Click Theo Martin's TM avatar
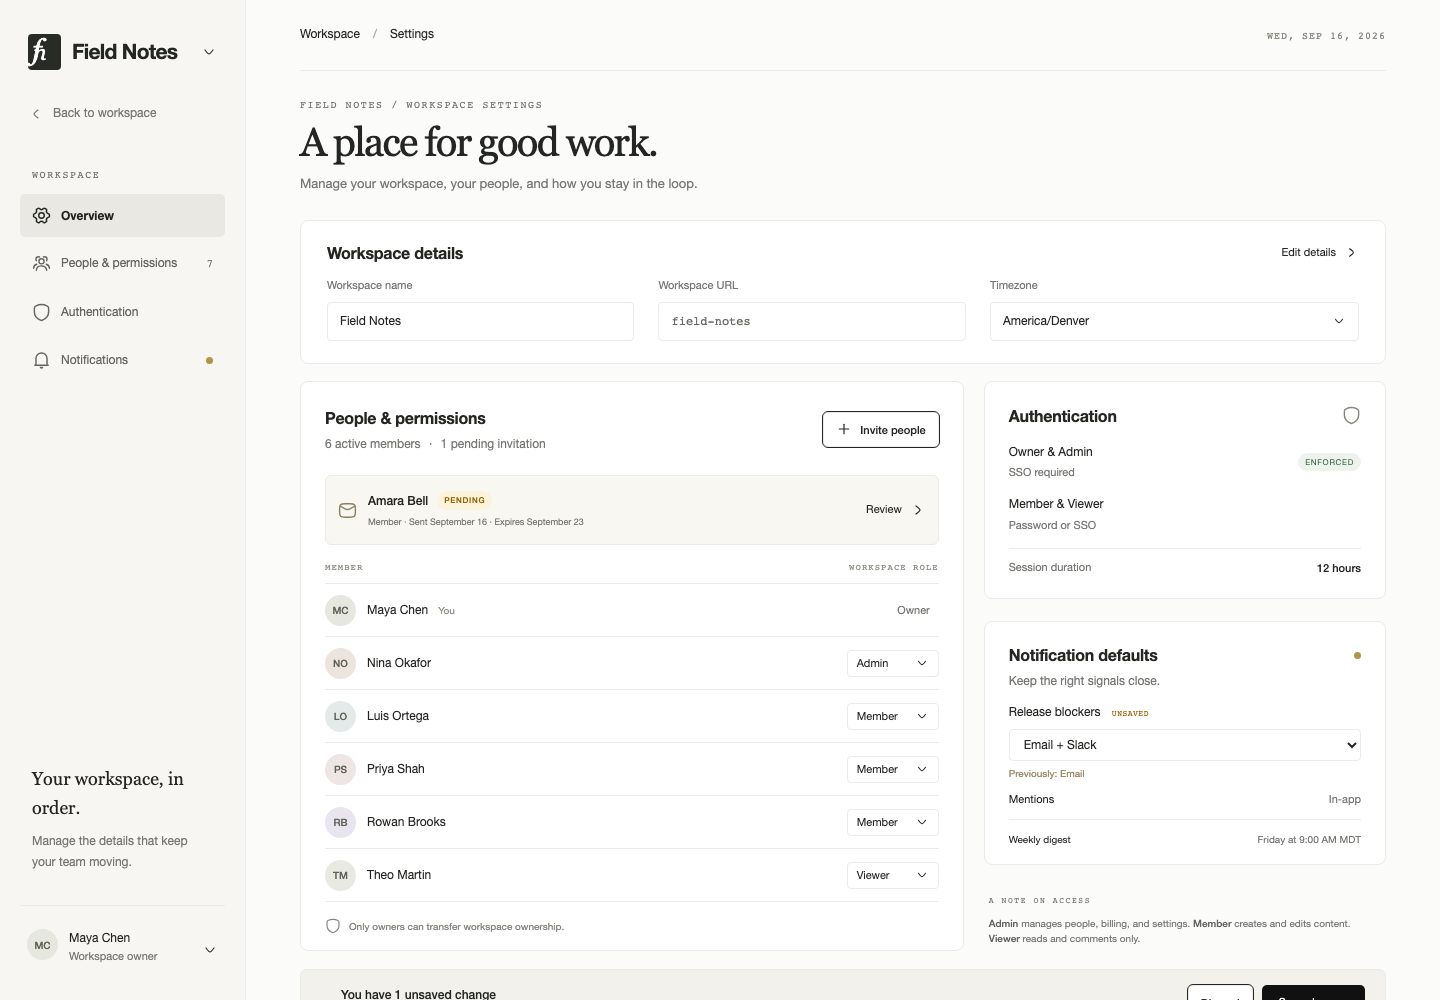1440x1000 pixels. tap(340, 875)
